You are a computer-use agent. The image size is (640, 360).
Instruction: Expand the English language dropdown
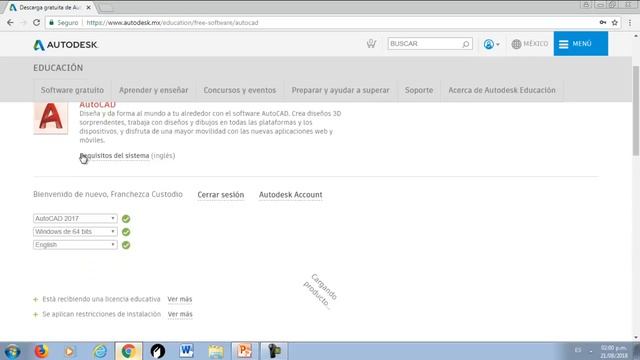tap(75, 244)
